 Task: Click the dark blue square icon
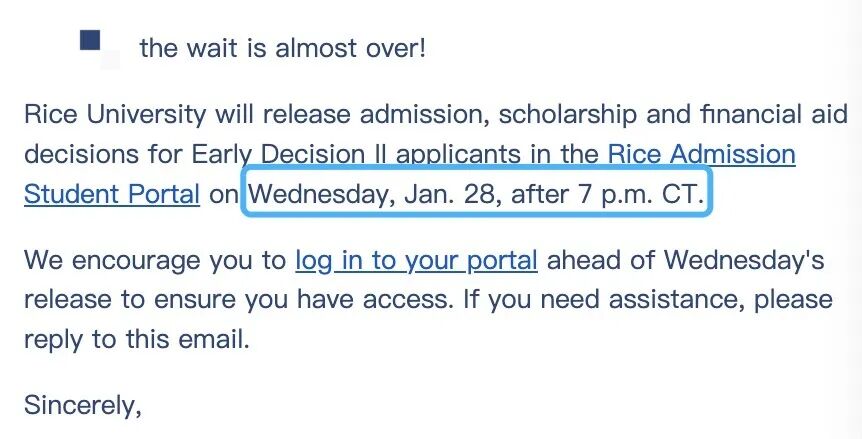click(x=90, y=41)
